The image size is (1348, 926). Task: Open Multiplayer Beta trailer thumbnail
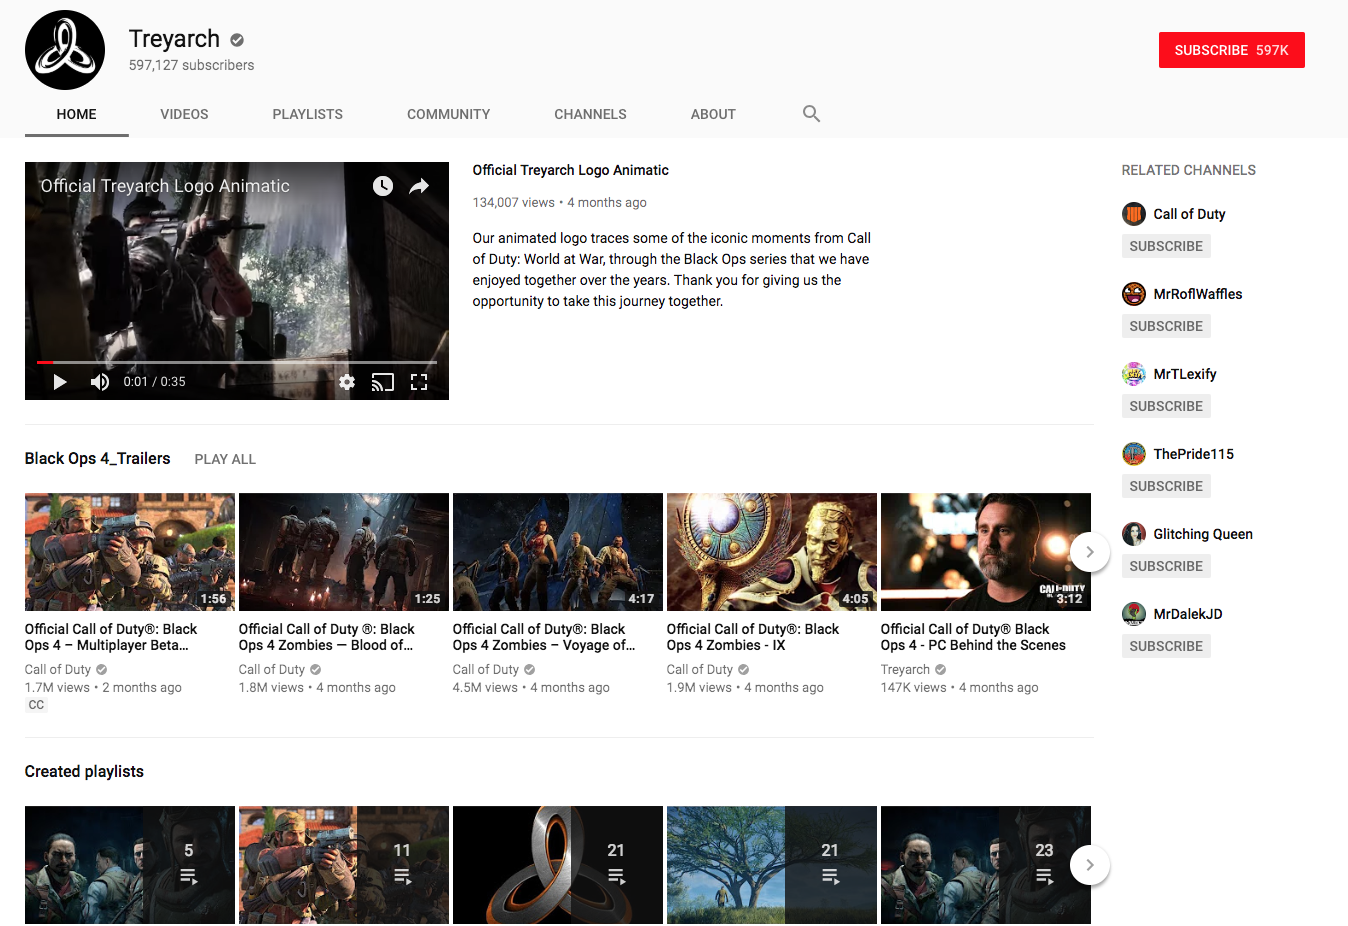(x=130, y=552)
